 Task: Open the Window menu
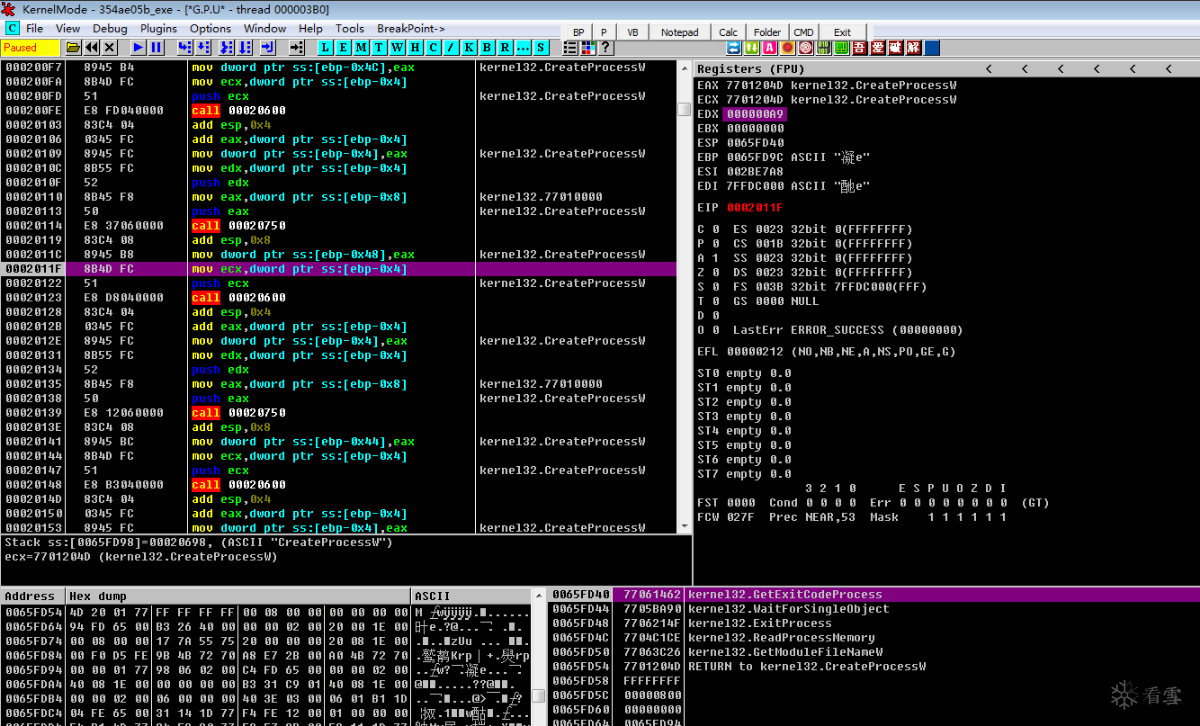click(x=265, y=29)
